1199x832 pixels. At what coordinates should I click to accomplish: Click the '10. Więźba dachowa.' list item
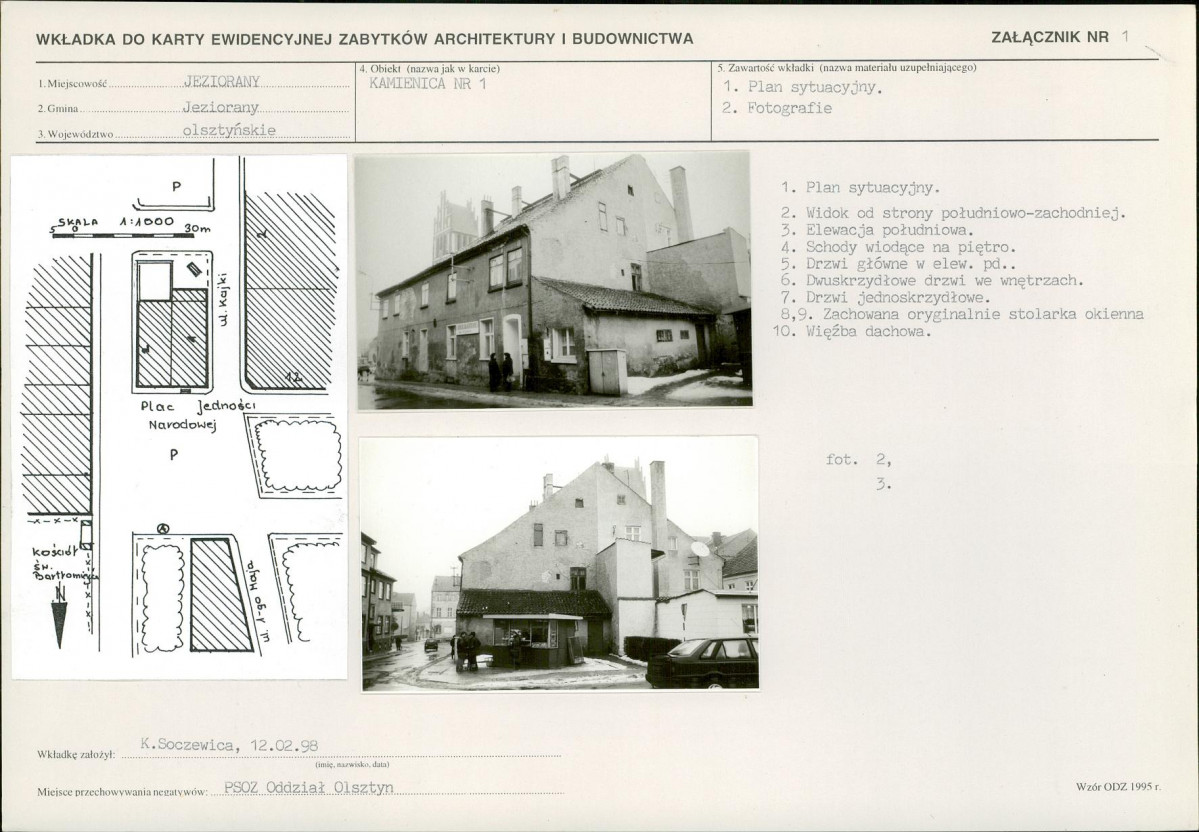(x=853, y=332)
